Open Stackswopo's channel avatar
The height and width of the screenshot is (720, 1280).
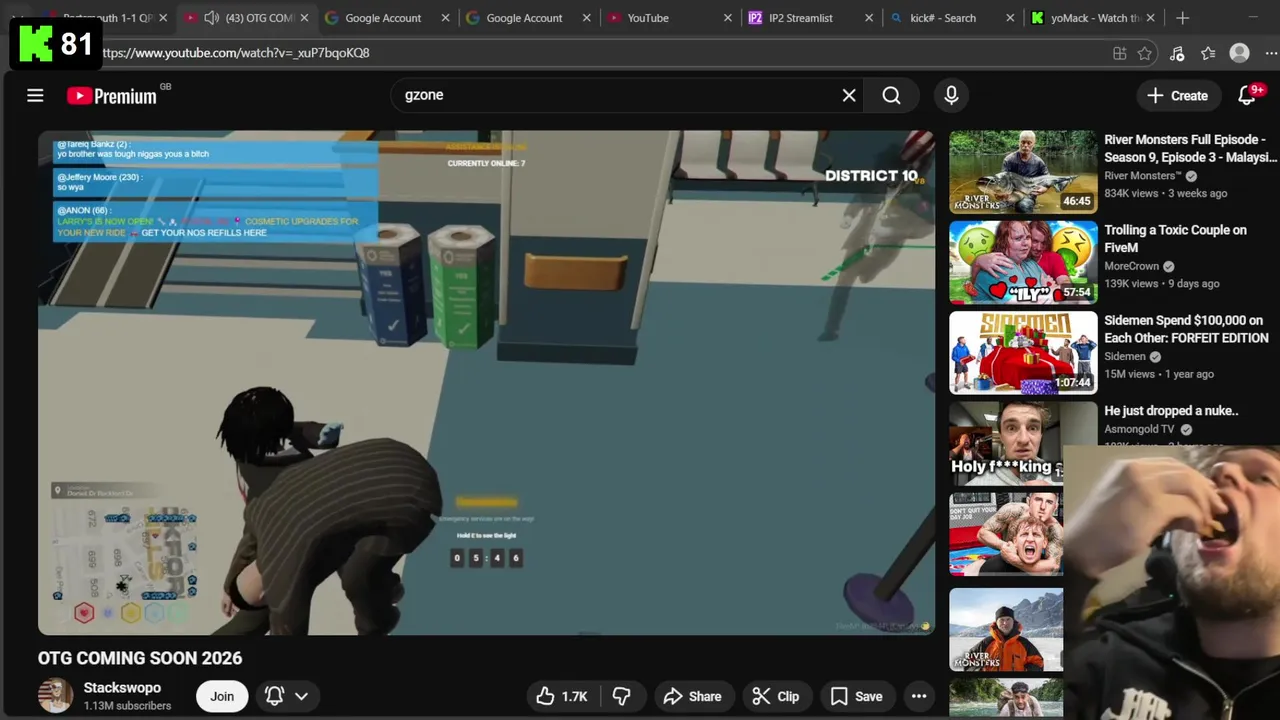coord(55,696)
